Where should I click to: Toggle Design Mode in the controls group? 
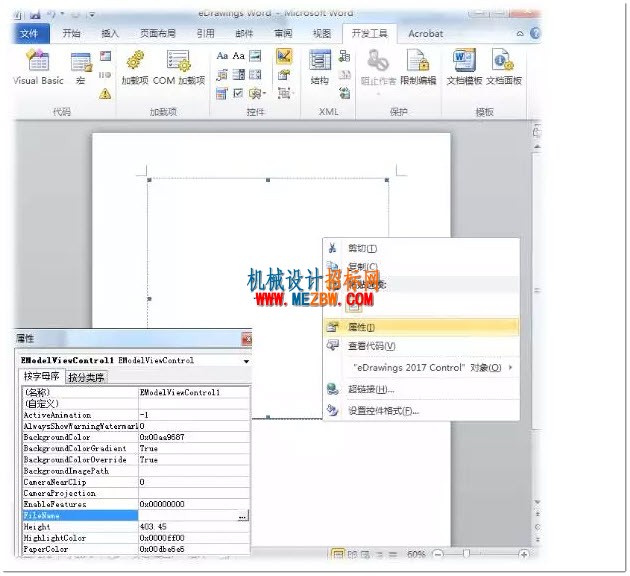point(284,56)
